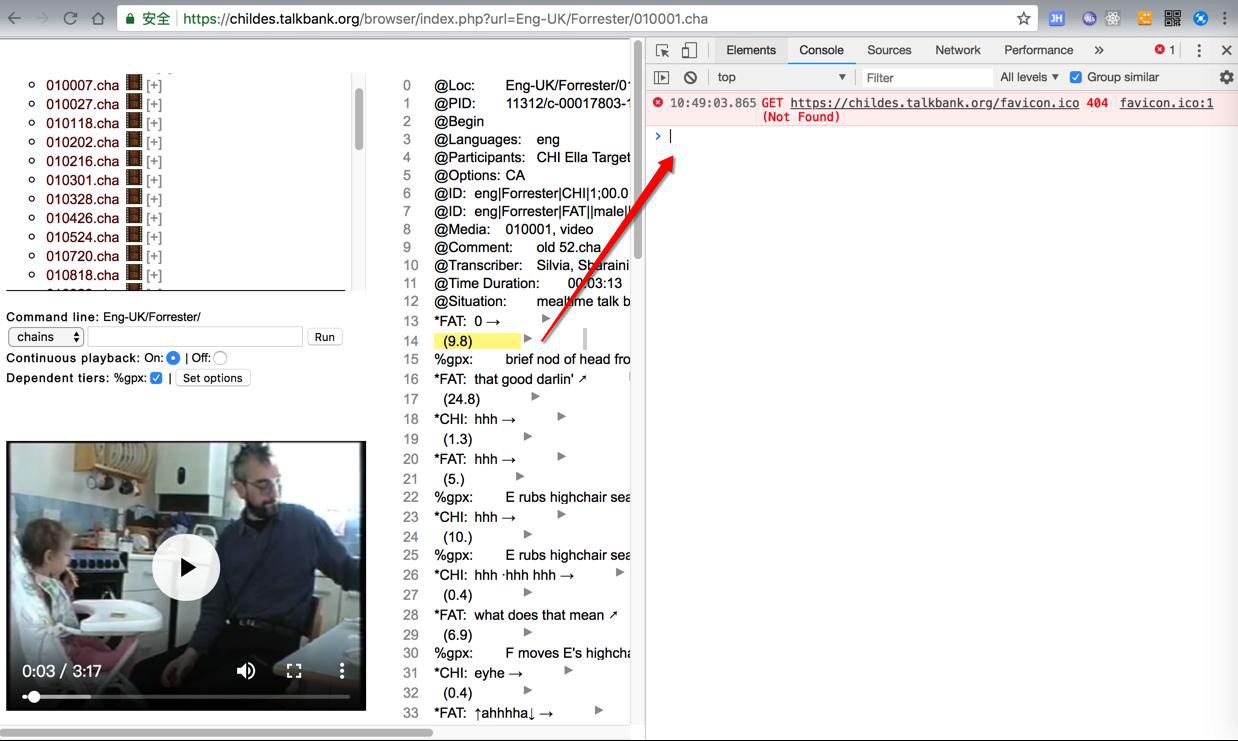This screenshot has height=741, width=1238.
Task: Go back in browser history
Action: (14, 18)
